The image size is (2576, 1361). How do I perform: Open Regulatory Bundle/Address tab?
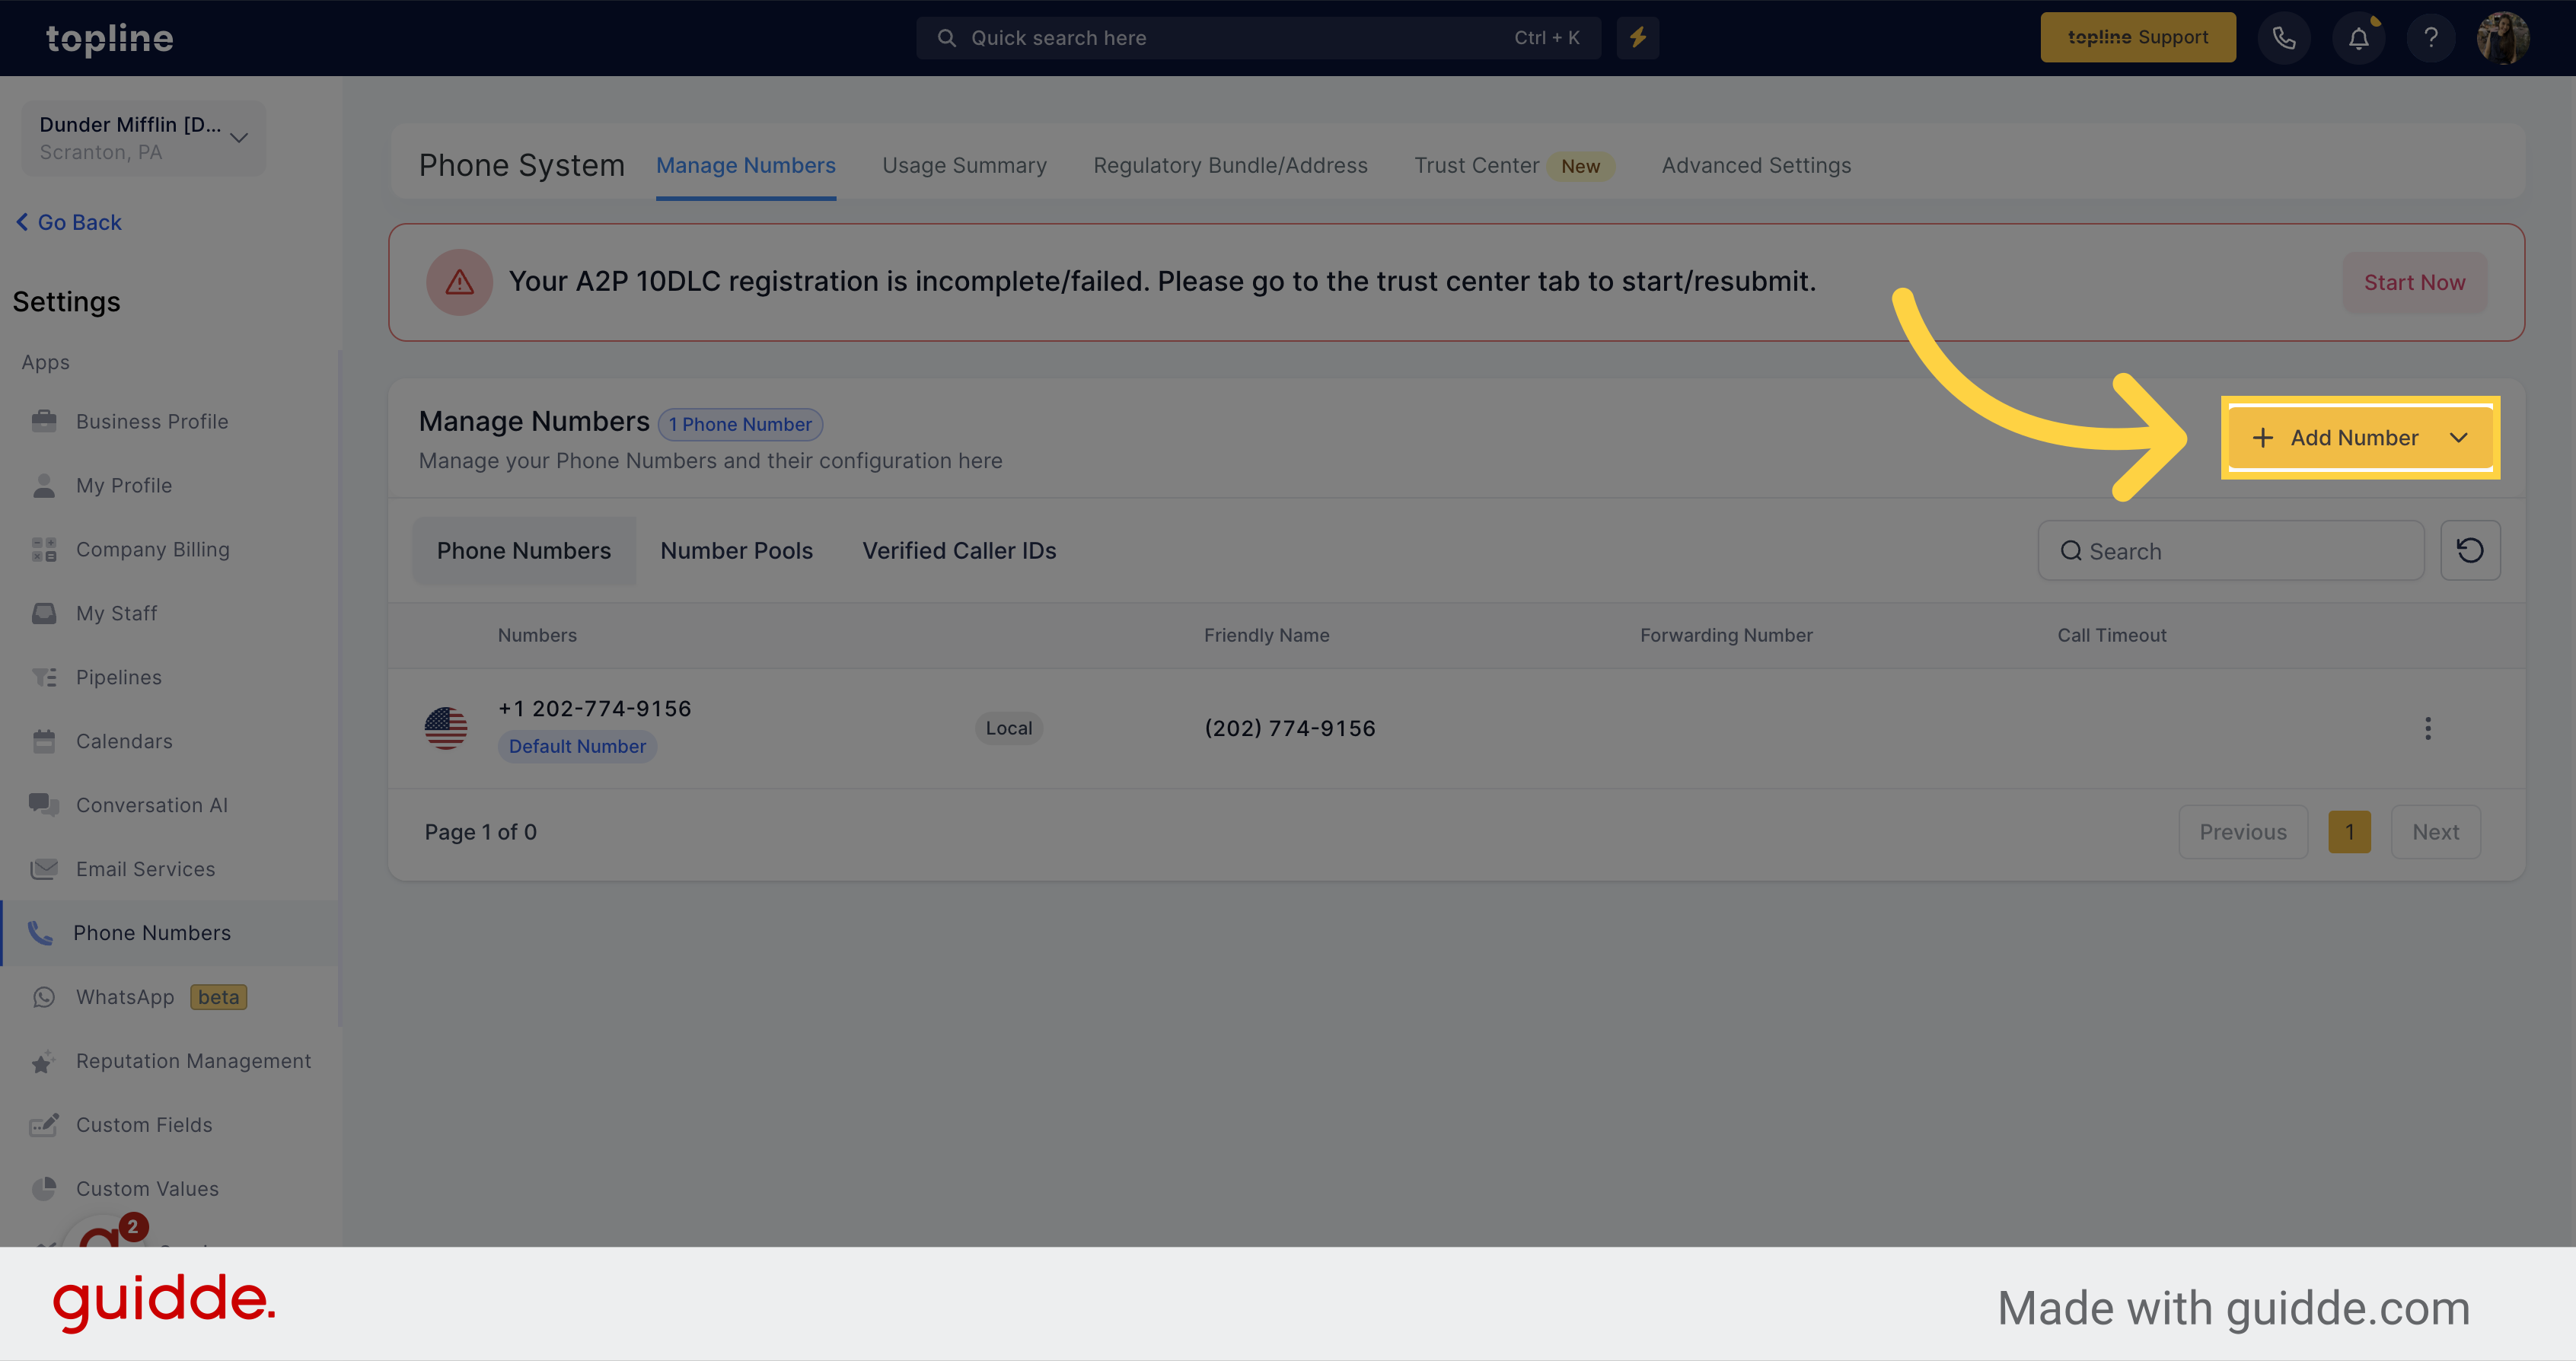[x=1230, y=165]
